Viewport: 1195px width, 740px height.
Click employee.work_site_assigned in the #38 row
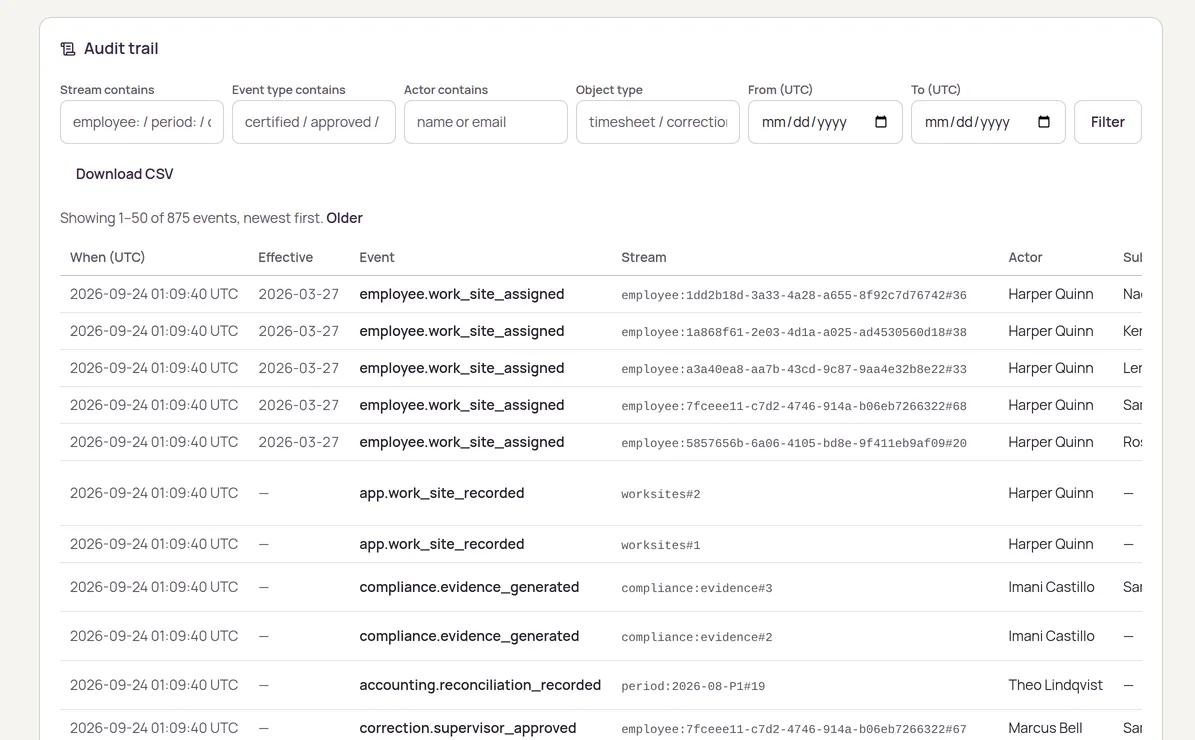462,331
